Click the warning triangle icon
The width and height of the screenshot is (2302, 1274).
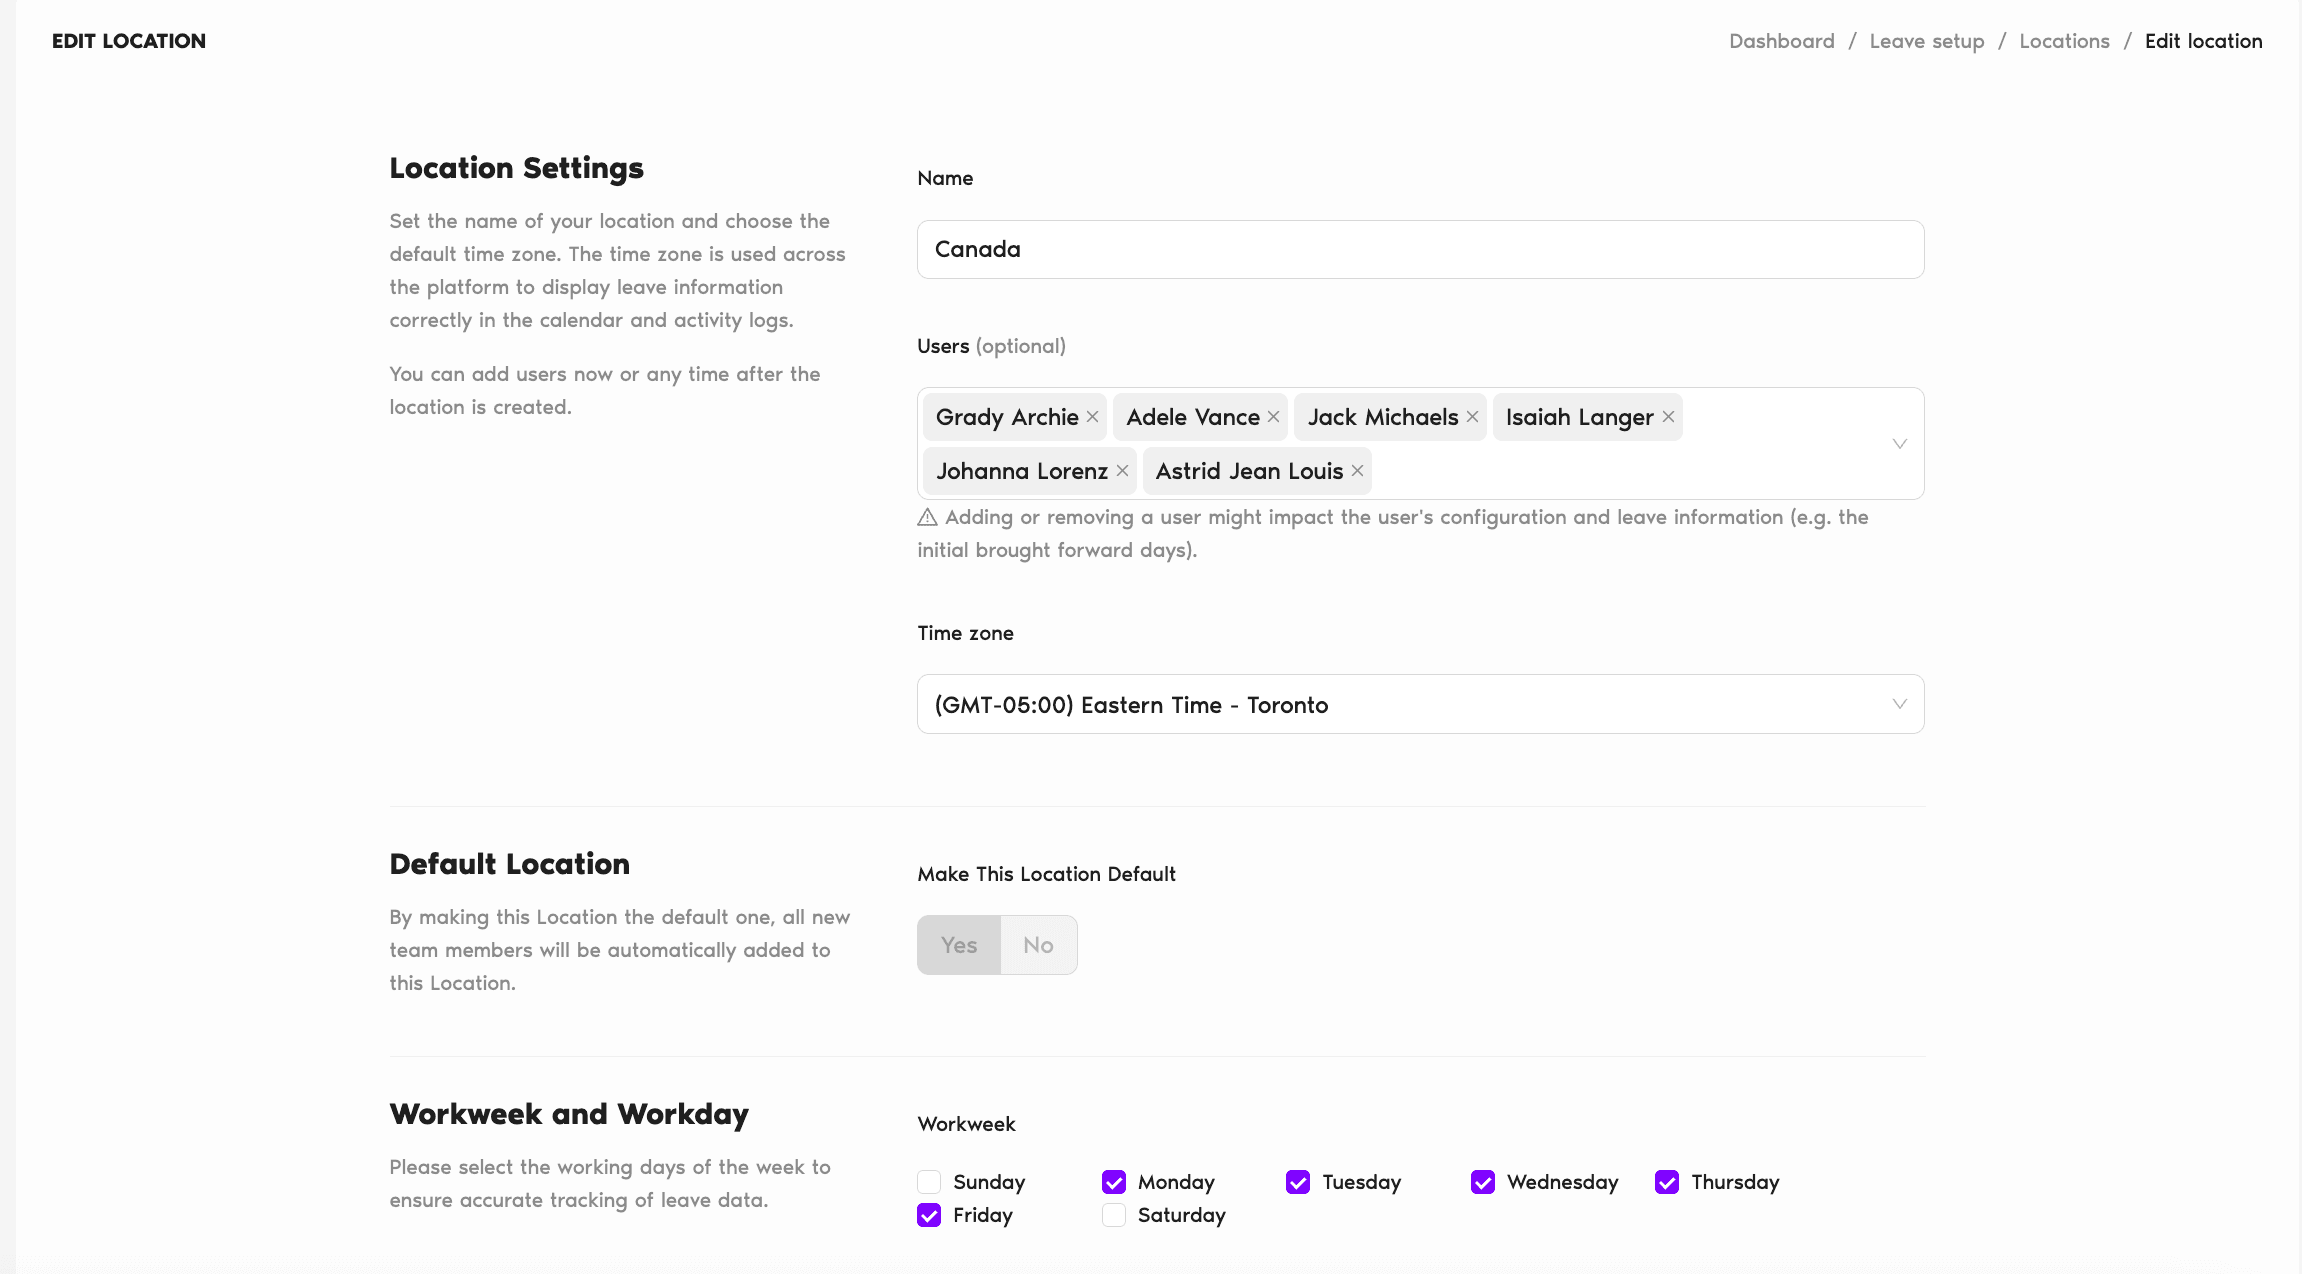point(927,517)
